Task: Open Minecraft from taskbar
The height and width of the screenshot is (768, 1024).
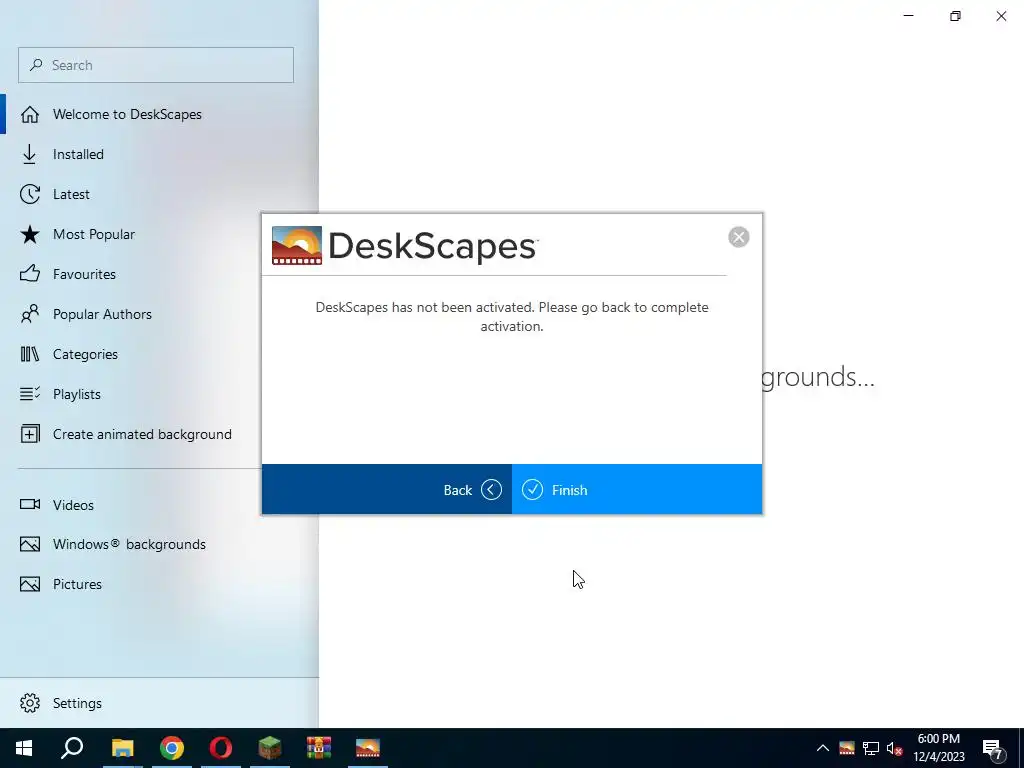Action: pyautogui.click(x=270, y=748)
